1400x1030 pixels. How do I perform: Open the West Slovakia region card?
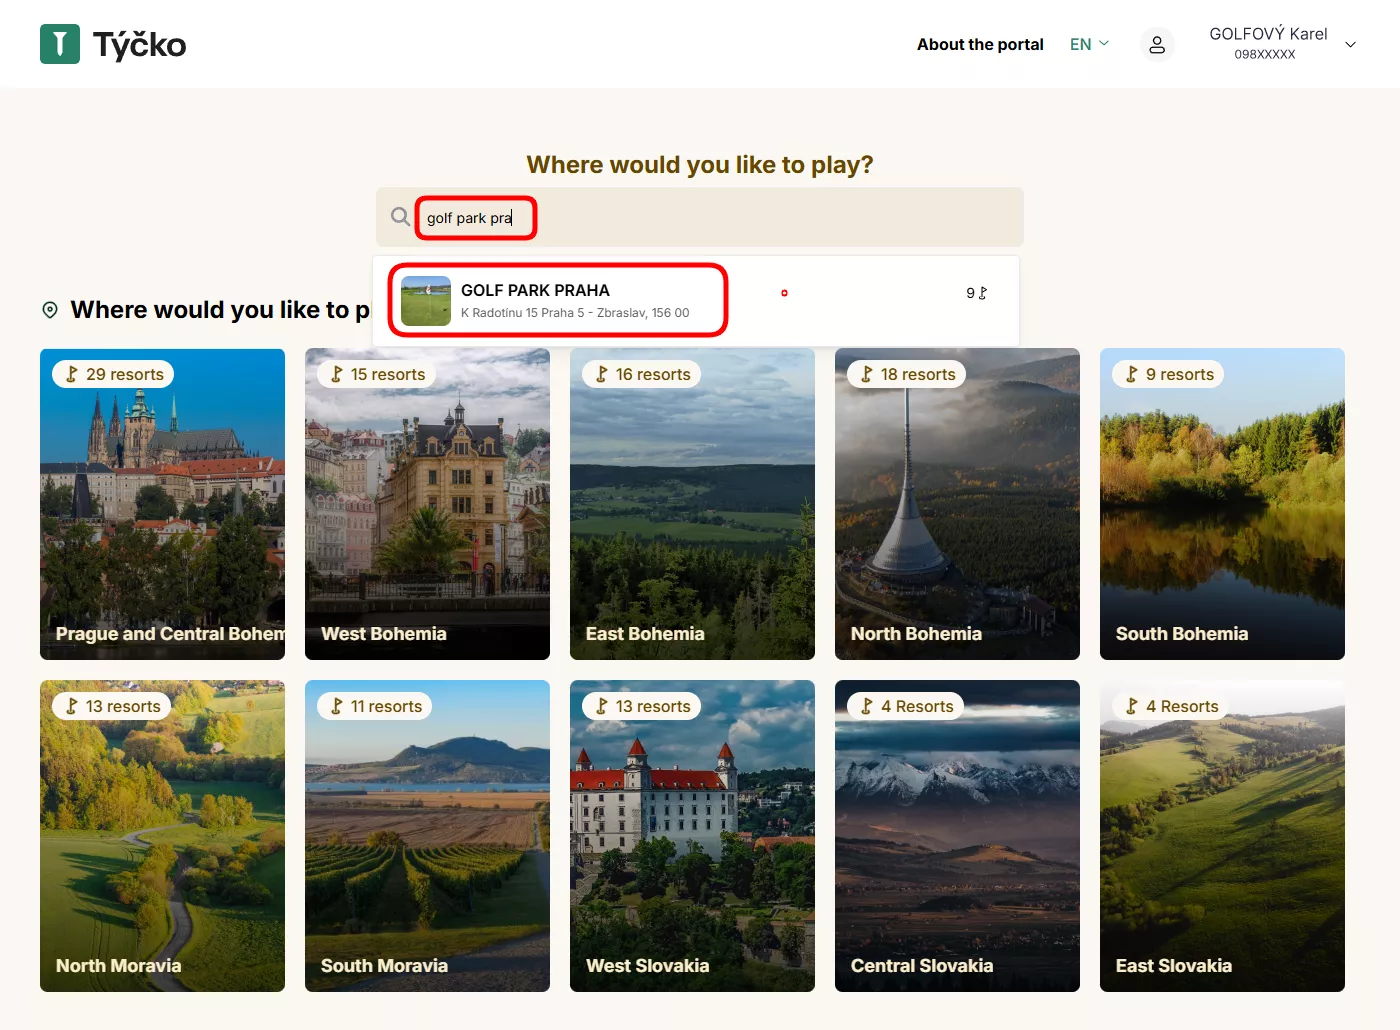point(692,836)
